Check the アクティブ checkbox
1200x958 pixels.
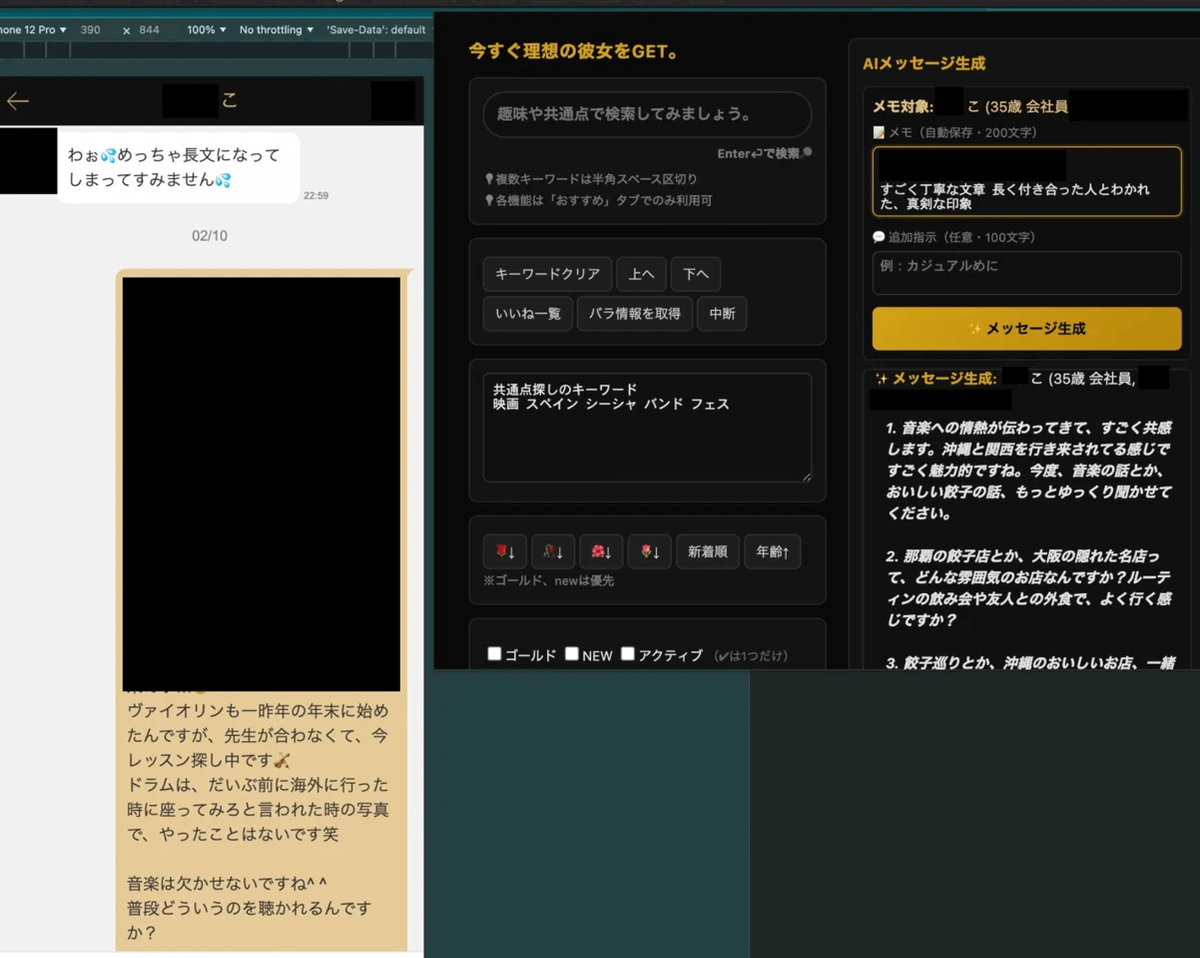(x=628, y=654)
